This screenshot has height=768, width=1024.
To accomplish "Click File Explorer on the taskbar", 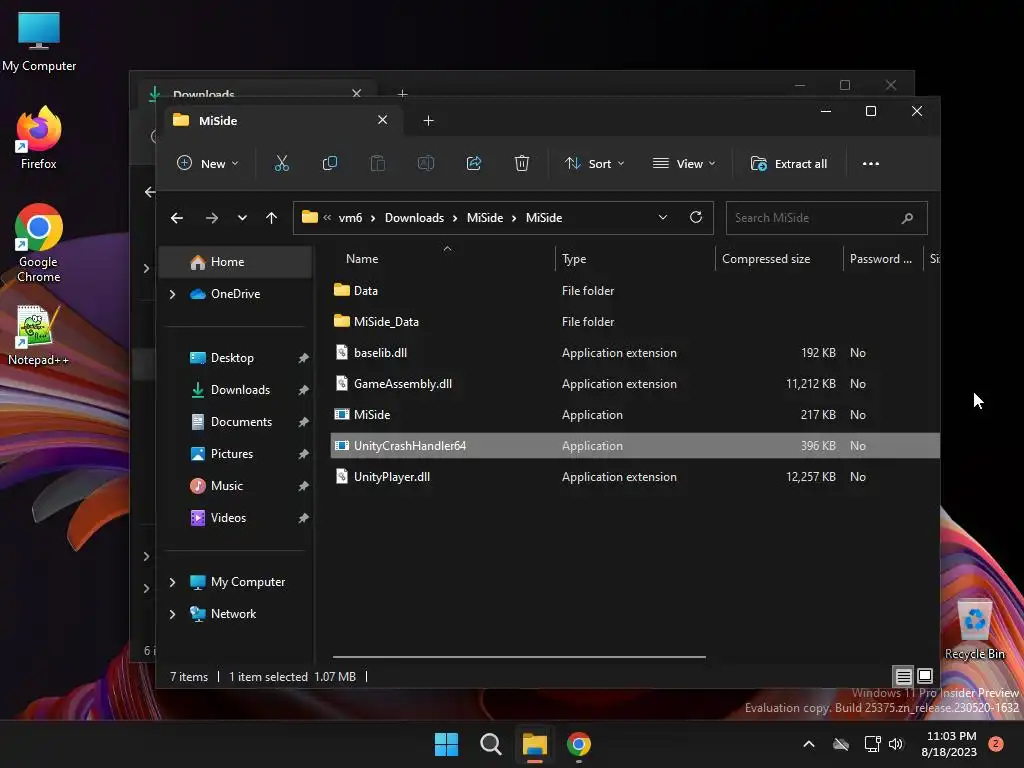I will click(534, 744).
